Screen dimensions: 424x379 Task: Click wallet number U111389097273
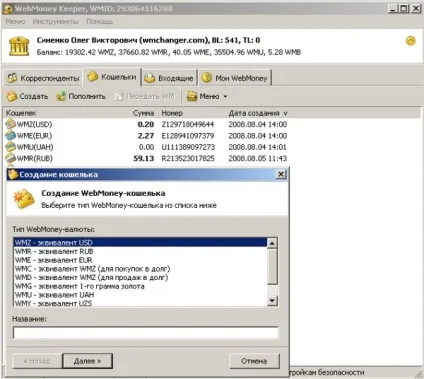(x=188, y=147)
